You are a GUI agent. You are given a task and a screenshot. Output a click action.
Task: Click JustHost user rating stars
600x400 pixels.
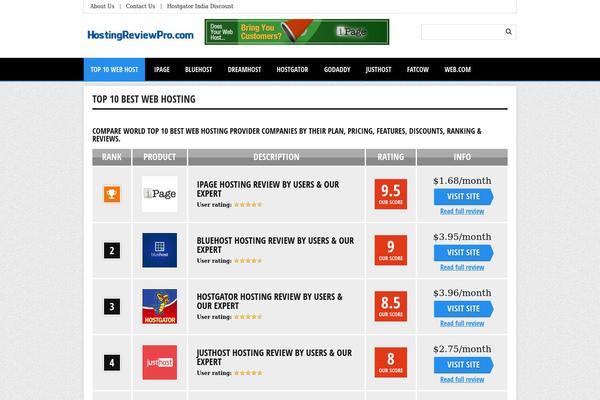click(248, 373)
